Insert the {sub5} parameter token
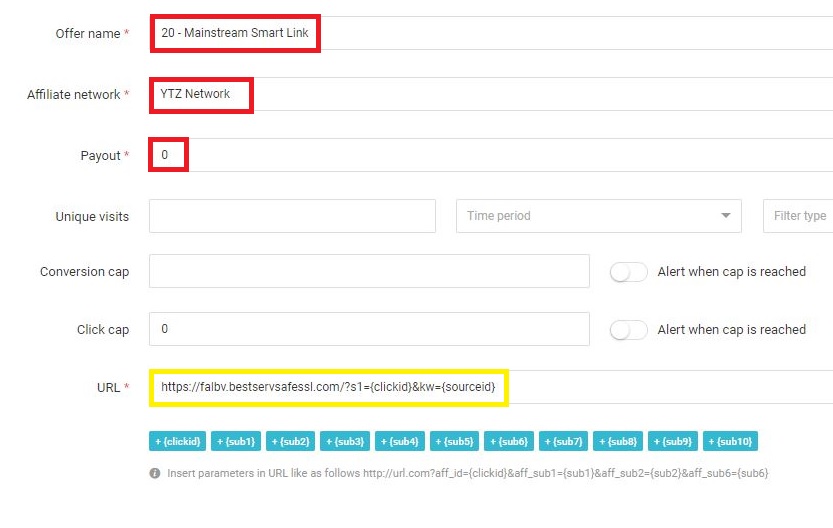The width and height of the screenshot is (833, 528). pos(454,441)
